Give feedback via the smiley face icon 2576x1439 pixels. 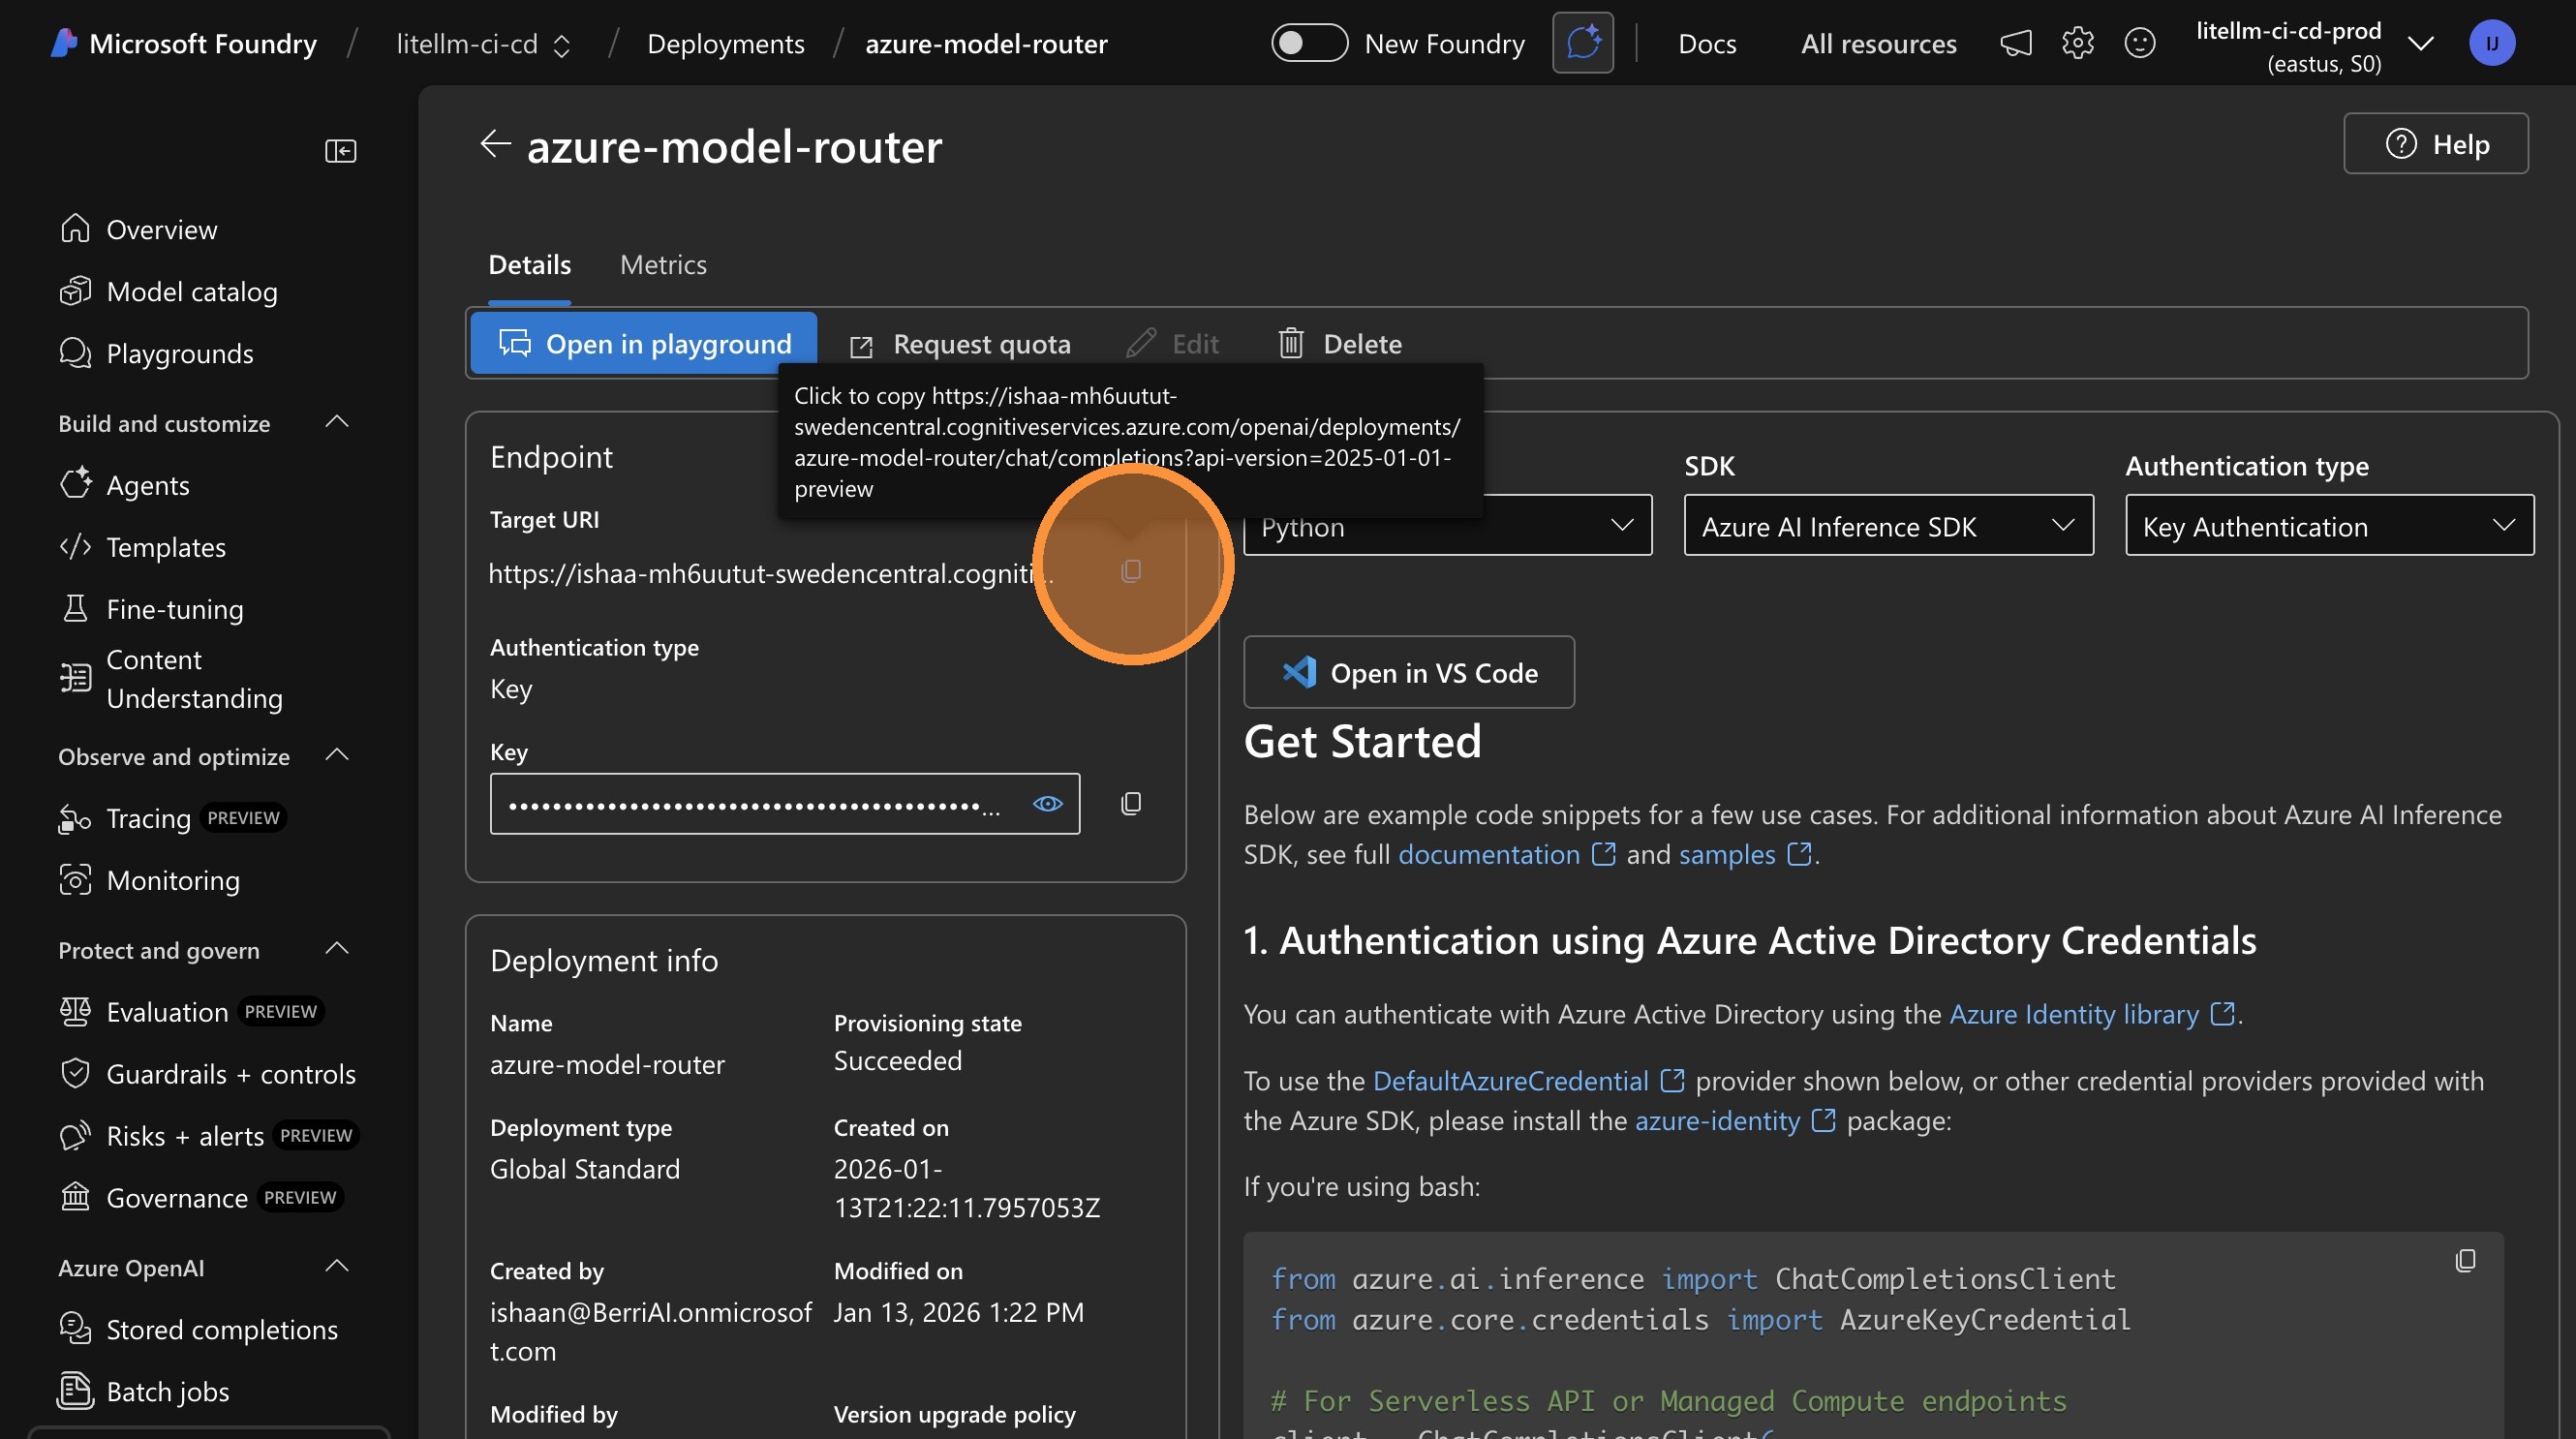2140,43
